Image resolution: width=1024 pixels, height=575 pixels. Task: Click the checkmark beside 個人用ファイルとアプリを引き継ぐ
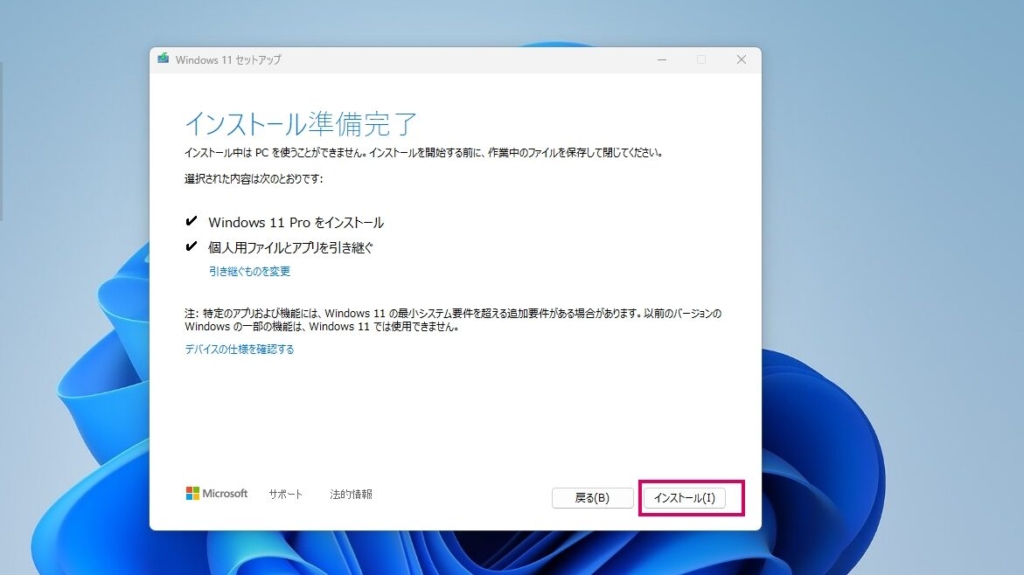tap(191, 246)
